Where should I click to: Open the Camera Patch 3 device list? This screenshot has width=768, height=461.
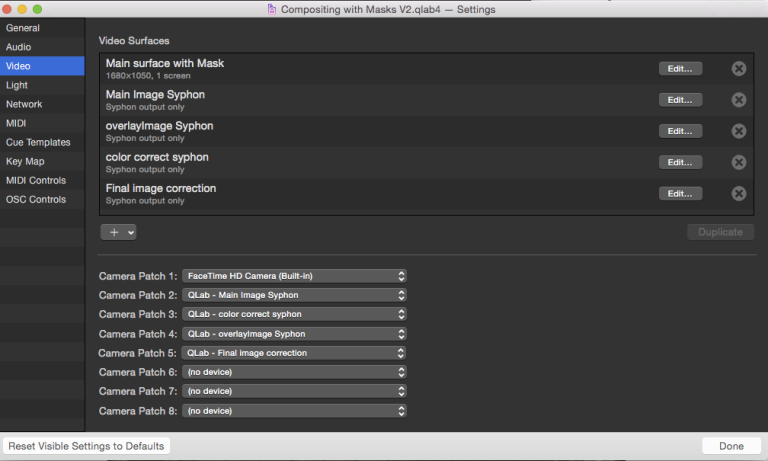294,314
